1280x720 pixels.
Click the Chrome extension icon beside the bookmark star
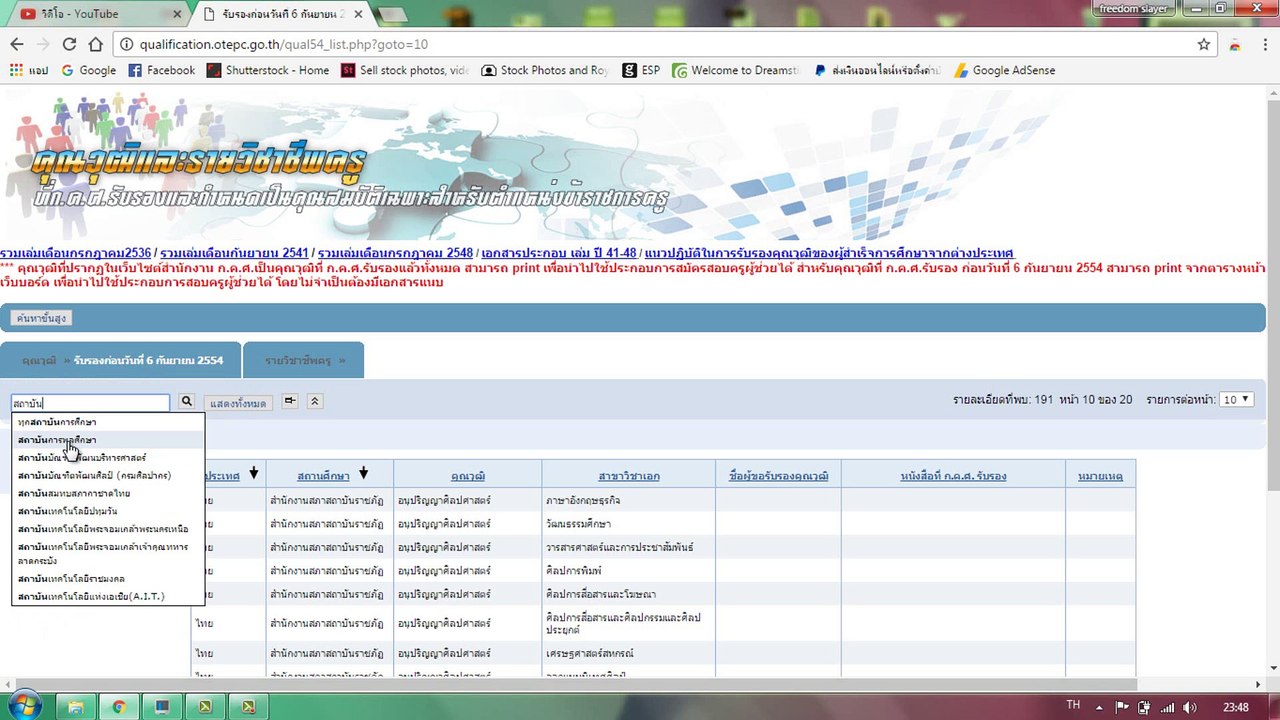1235,44
